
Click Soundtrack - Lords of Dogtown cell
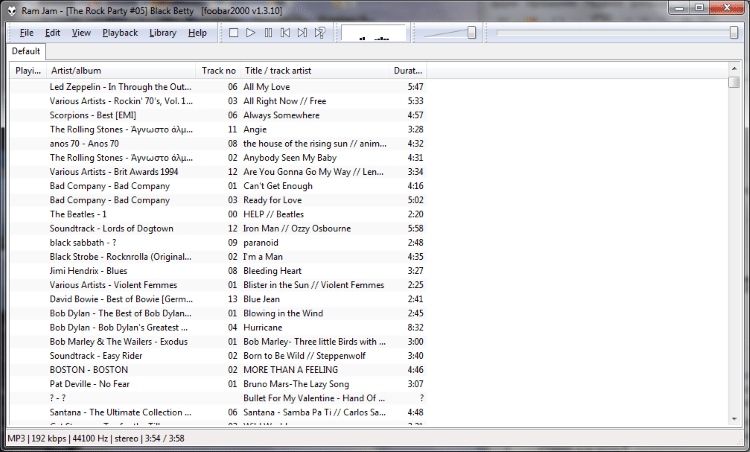point(111,229)
